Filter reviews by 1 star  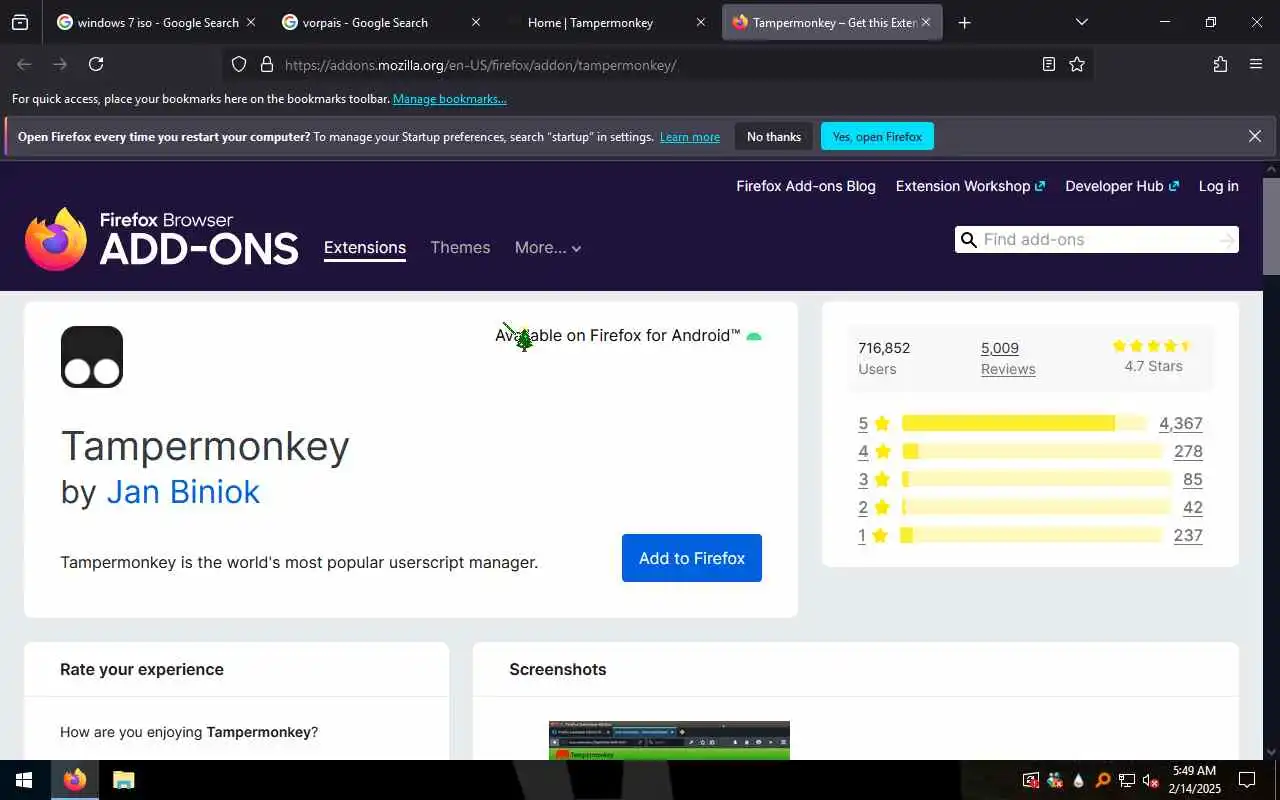pyautogui.click(x=874, y=535)
